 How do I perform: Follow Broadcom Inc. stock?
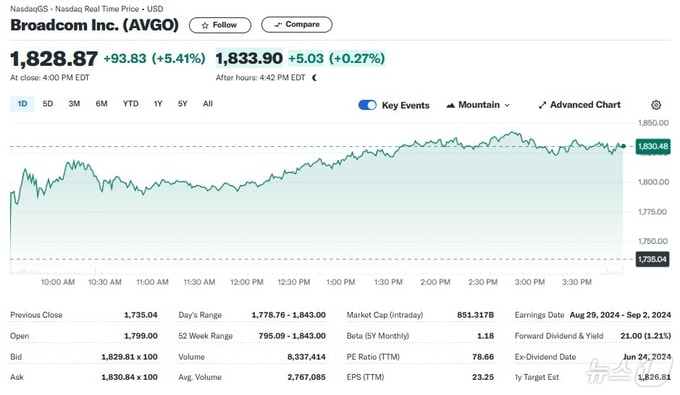[x=220, y=25]
